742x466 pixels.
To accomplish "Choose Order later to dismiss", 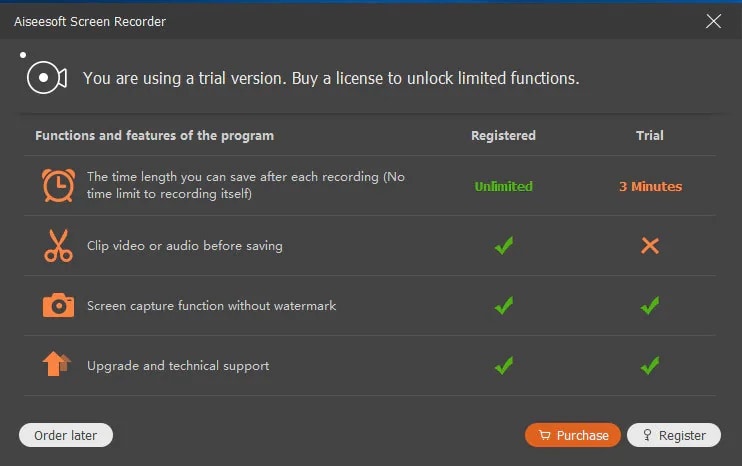I will pos(66,435).
